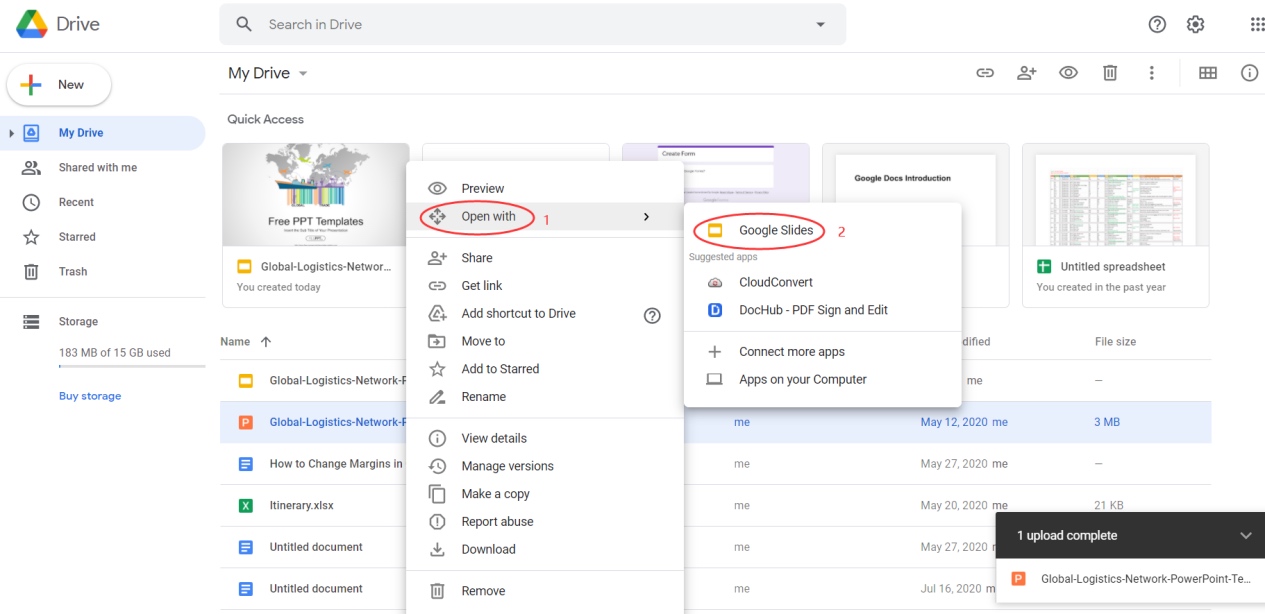Viewport: 1265px width, 614px height.
Task: Select DocHub - PDF Sign and Edit
Action: click(822, 310)
